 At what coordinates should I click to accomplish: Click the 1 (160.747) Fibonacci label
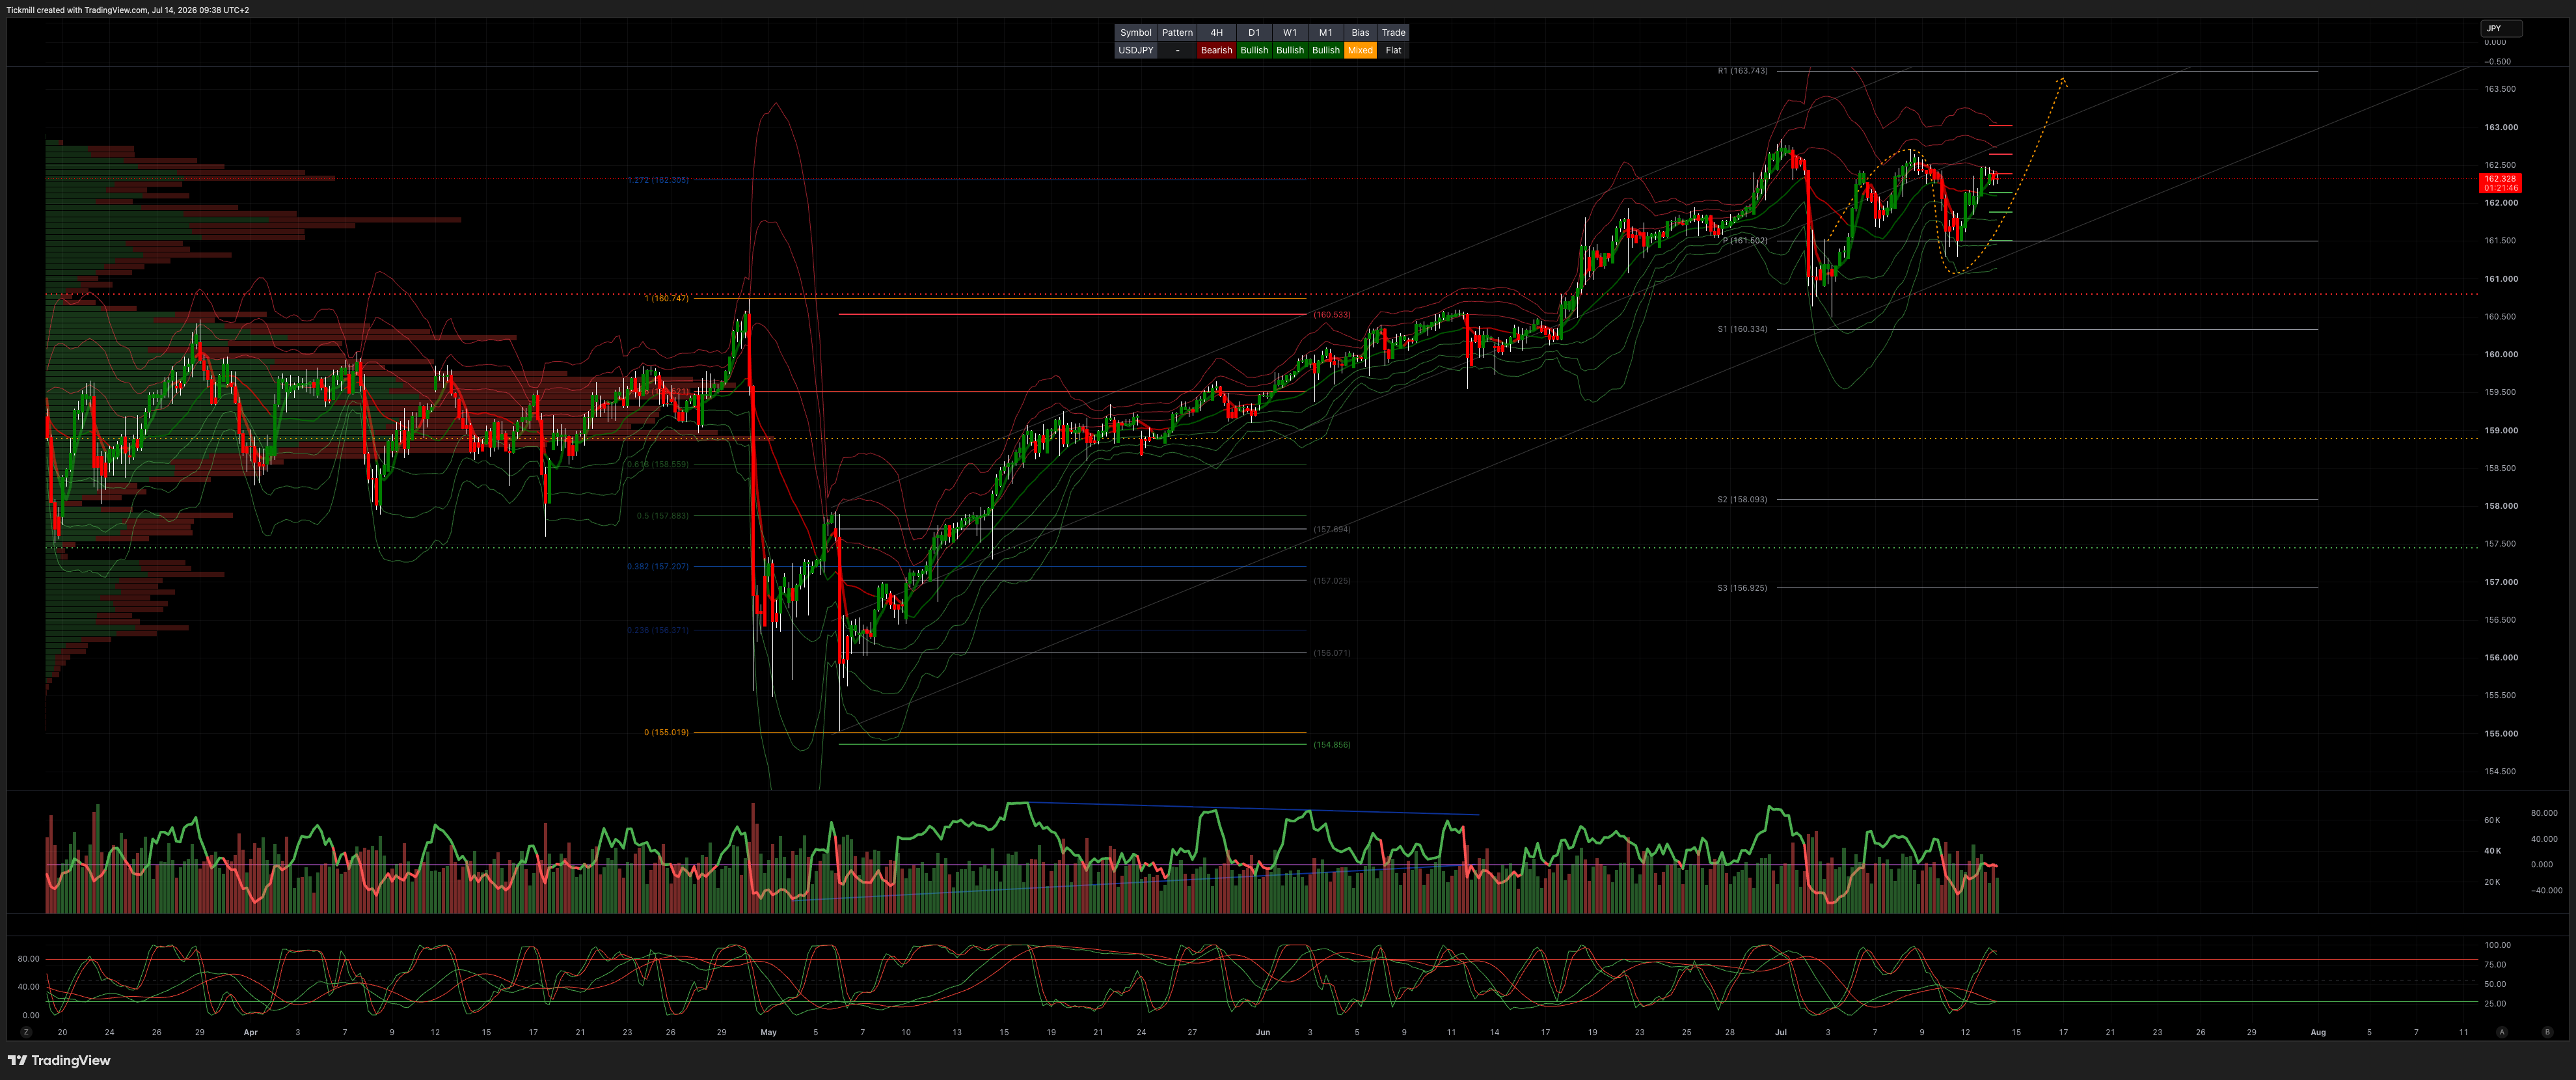pos(666,298)
